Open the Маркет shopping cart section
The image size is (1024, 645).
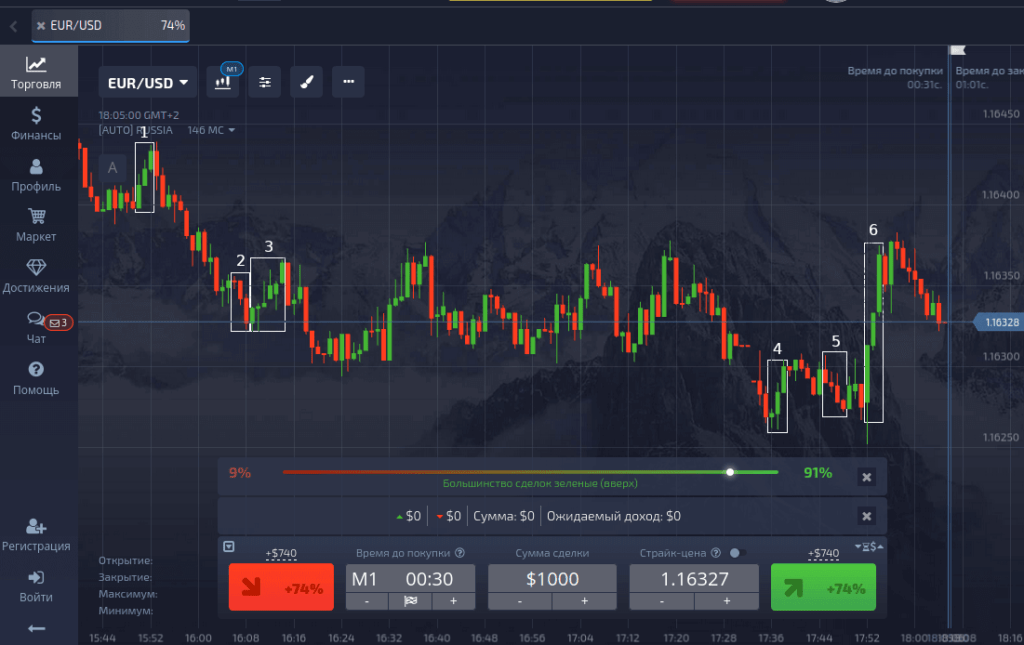tap(36, 224)
